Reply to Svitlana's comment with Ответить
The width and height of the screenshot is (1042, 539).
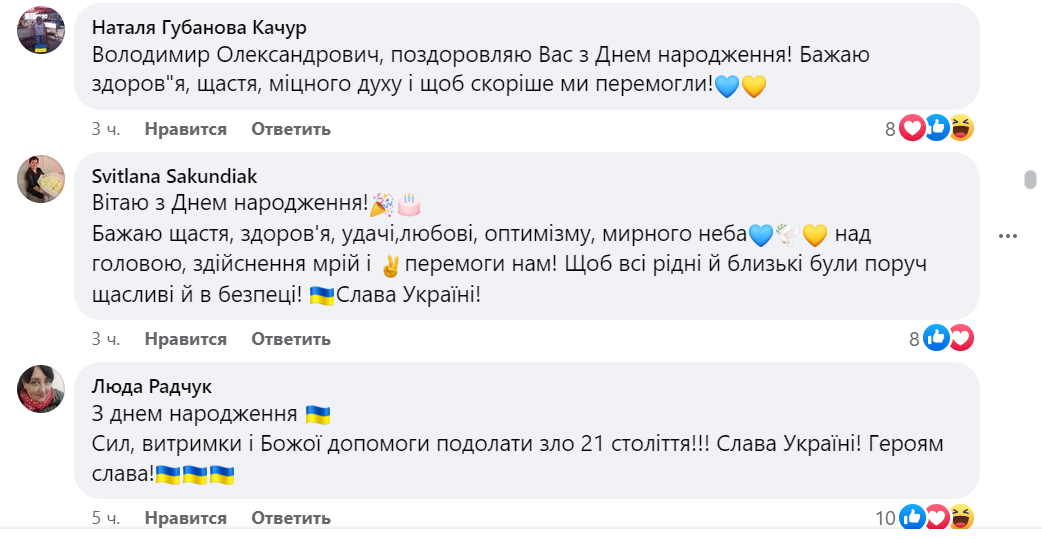(x=290, y=339)
